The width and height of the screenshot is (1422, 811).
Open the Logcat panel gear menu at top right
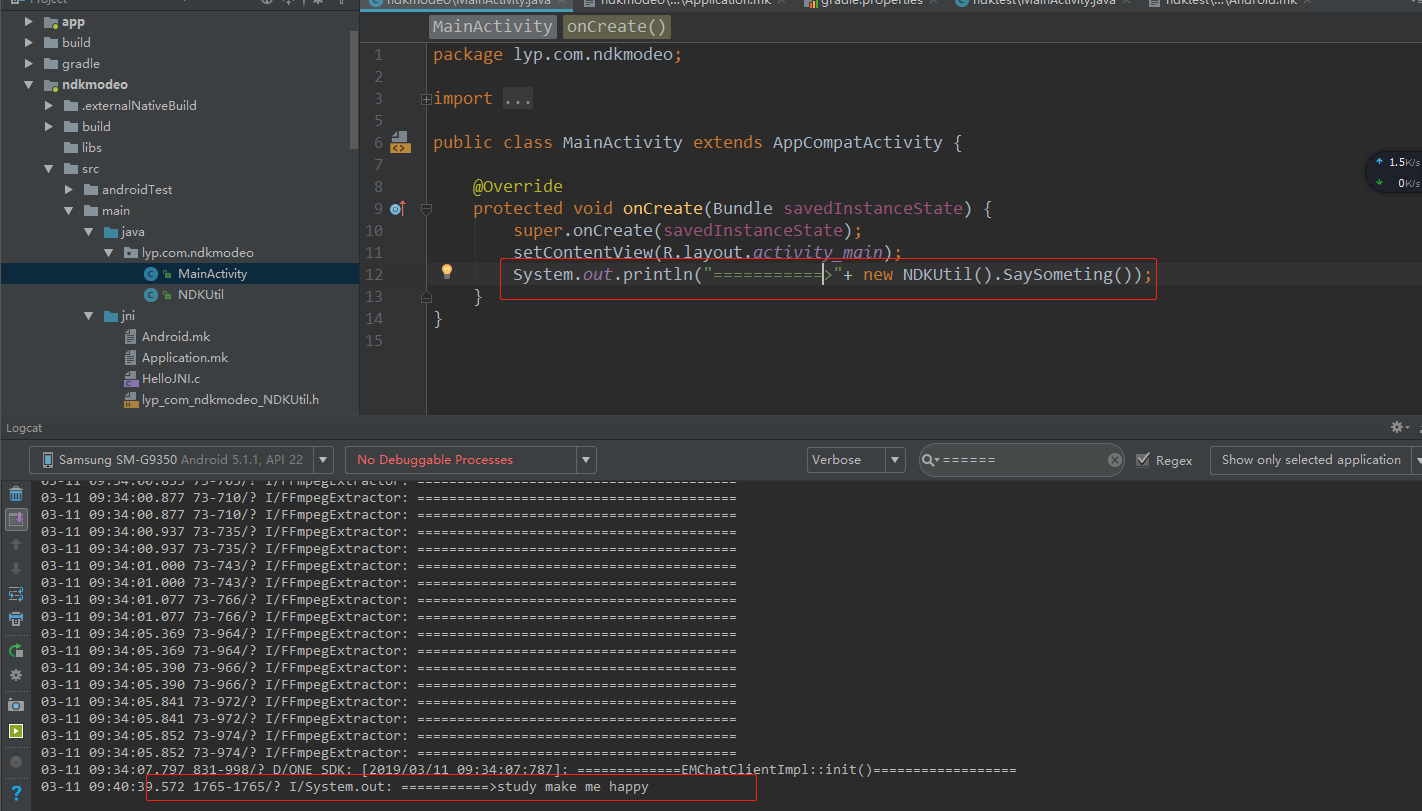(1398, 427)
